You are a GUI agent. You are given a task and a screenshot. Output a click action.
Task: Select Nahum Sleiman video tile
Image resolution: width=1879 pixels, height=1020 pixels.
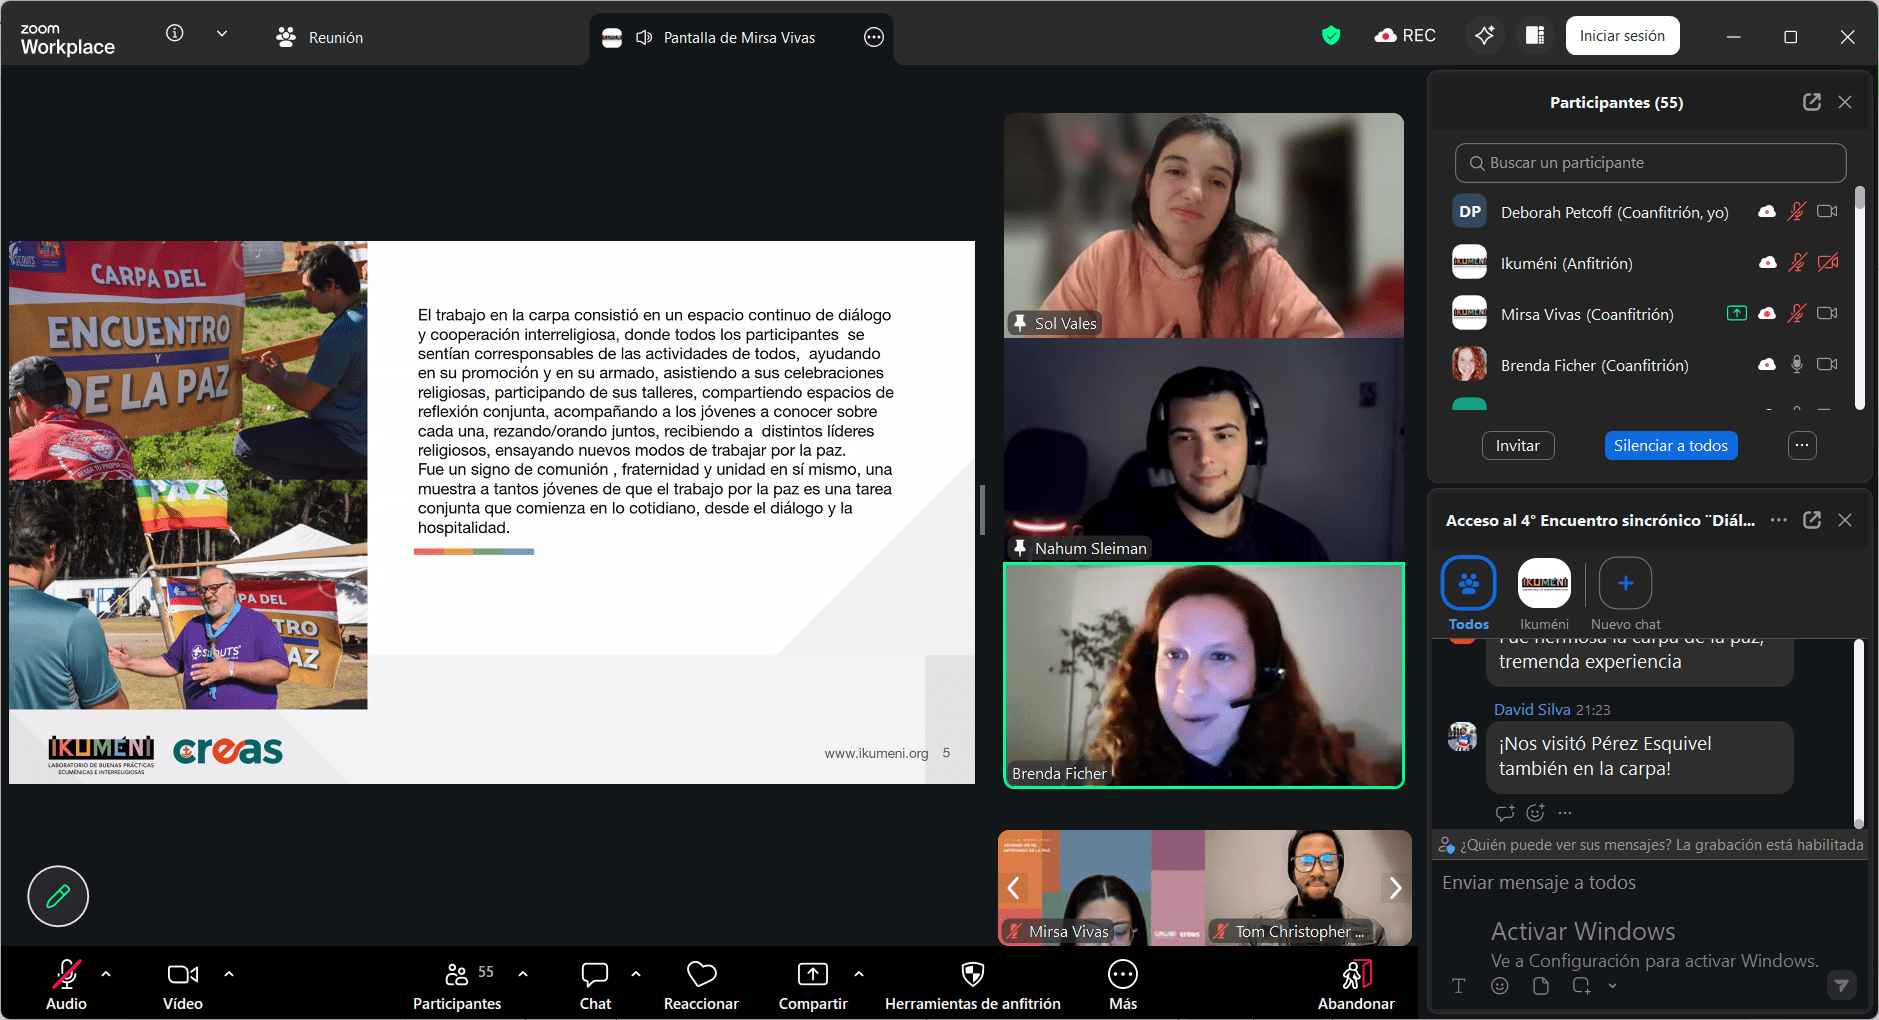click(x=1204, y=450)
